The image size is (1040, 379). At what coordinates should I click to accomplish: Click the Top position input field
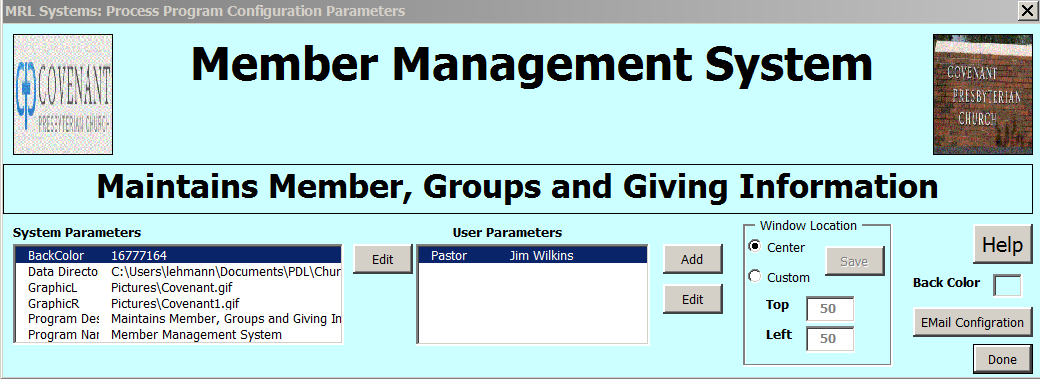pyautogui.click(x=830, y=309)
